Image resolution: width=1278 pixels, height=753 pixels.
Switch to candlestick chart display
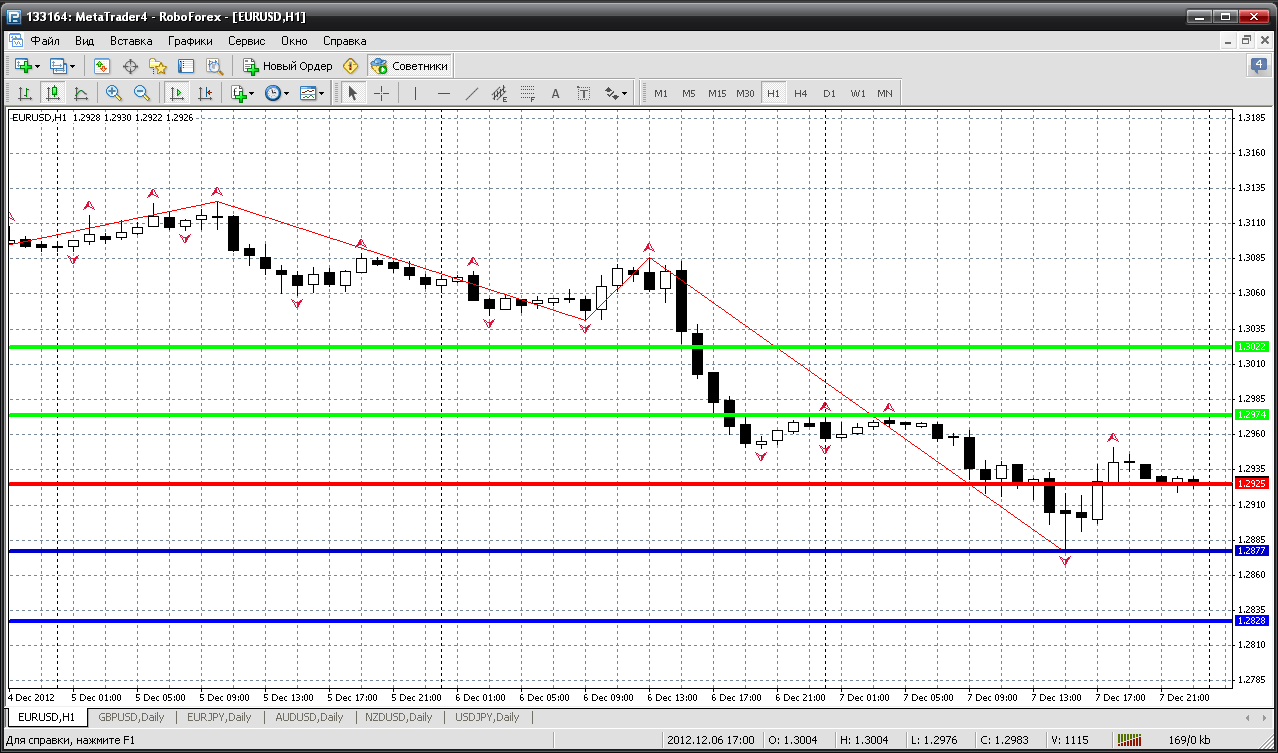tap(52, 93)
